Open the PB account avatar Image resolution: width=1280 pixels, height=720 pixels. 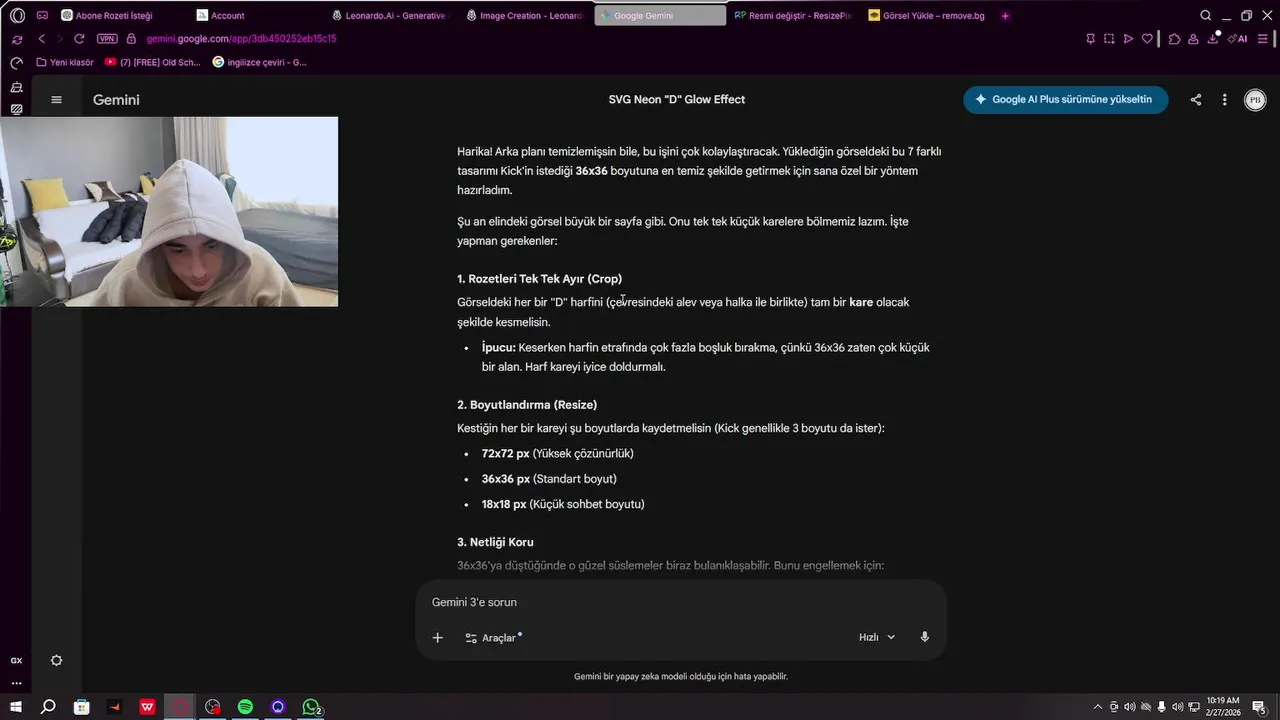point(1255,100)
